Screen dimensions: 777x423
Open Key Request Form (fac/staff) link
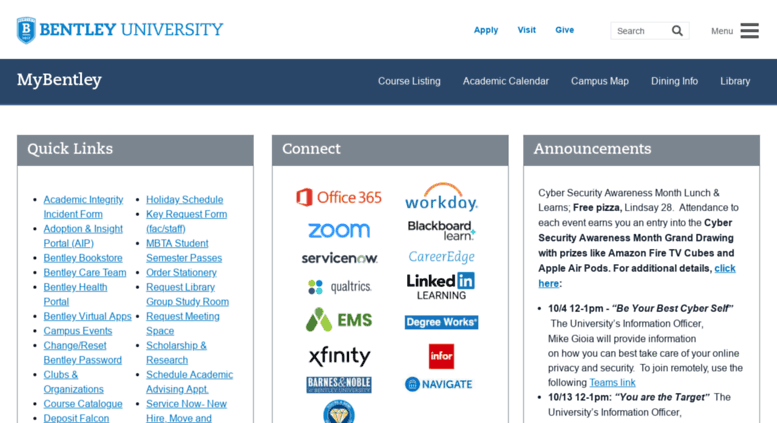click(186, 221)
